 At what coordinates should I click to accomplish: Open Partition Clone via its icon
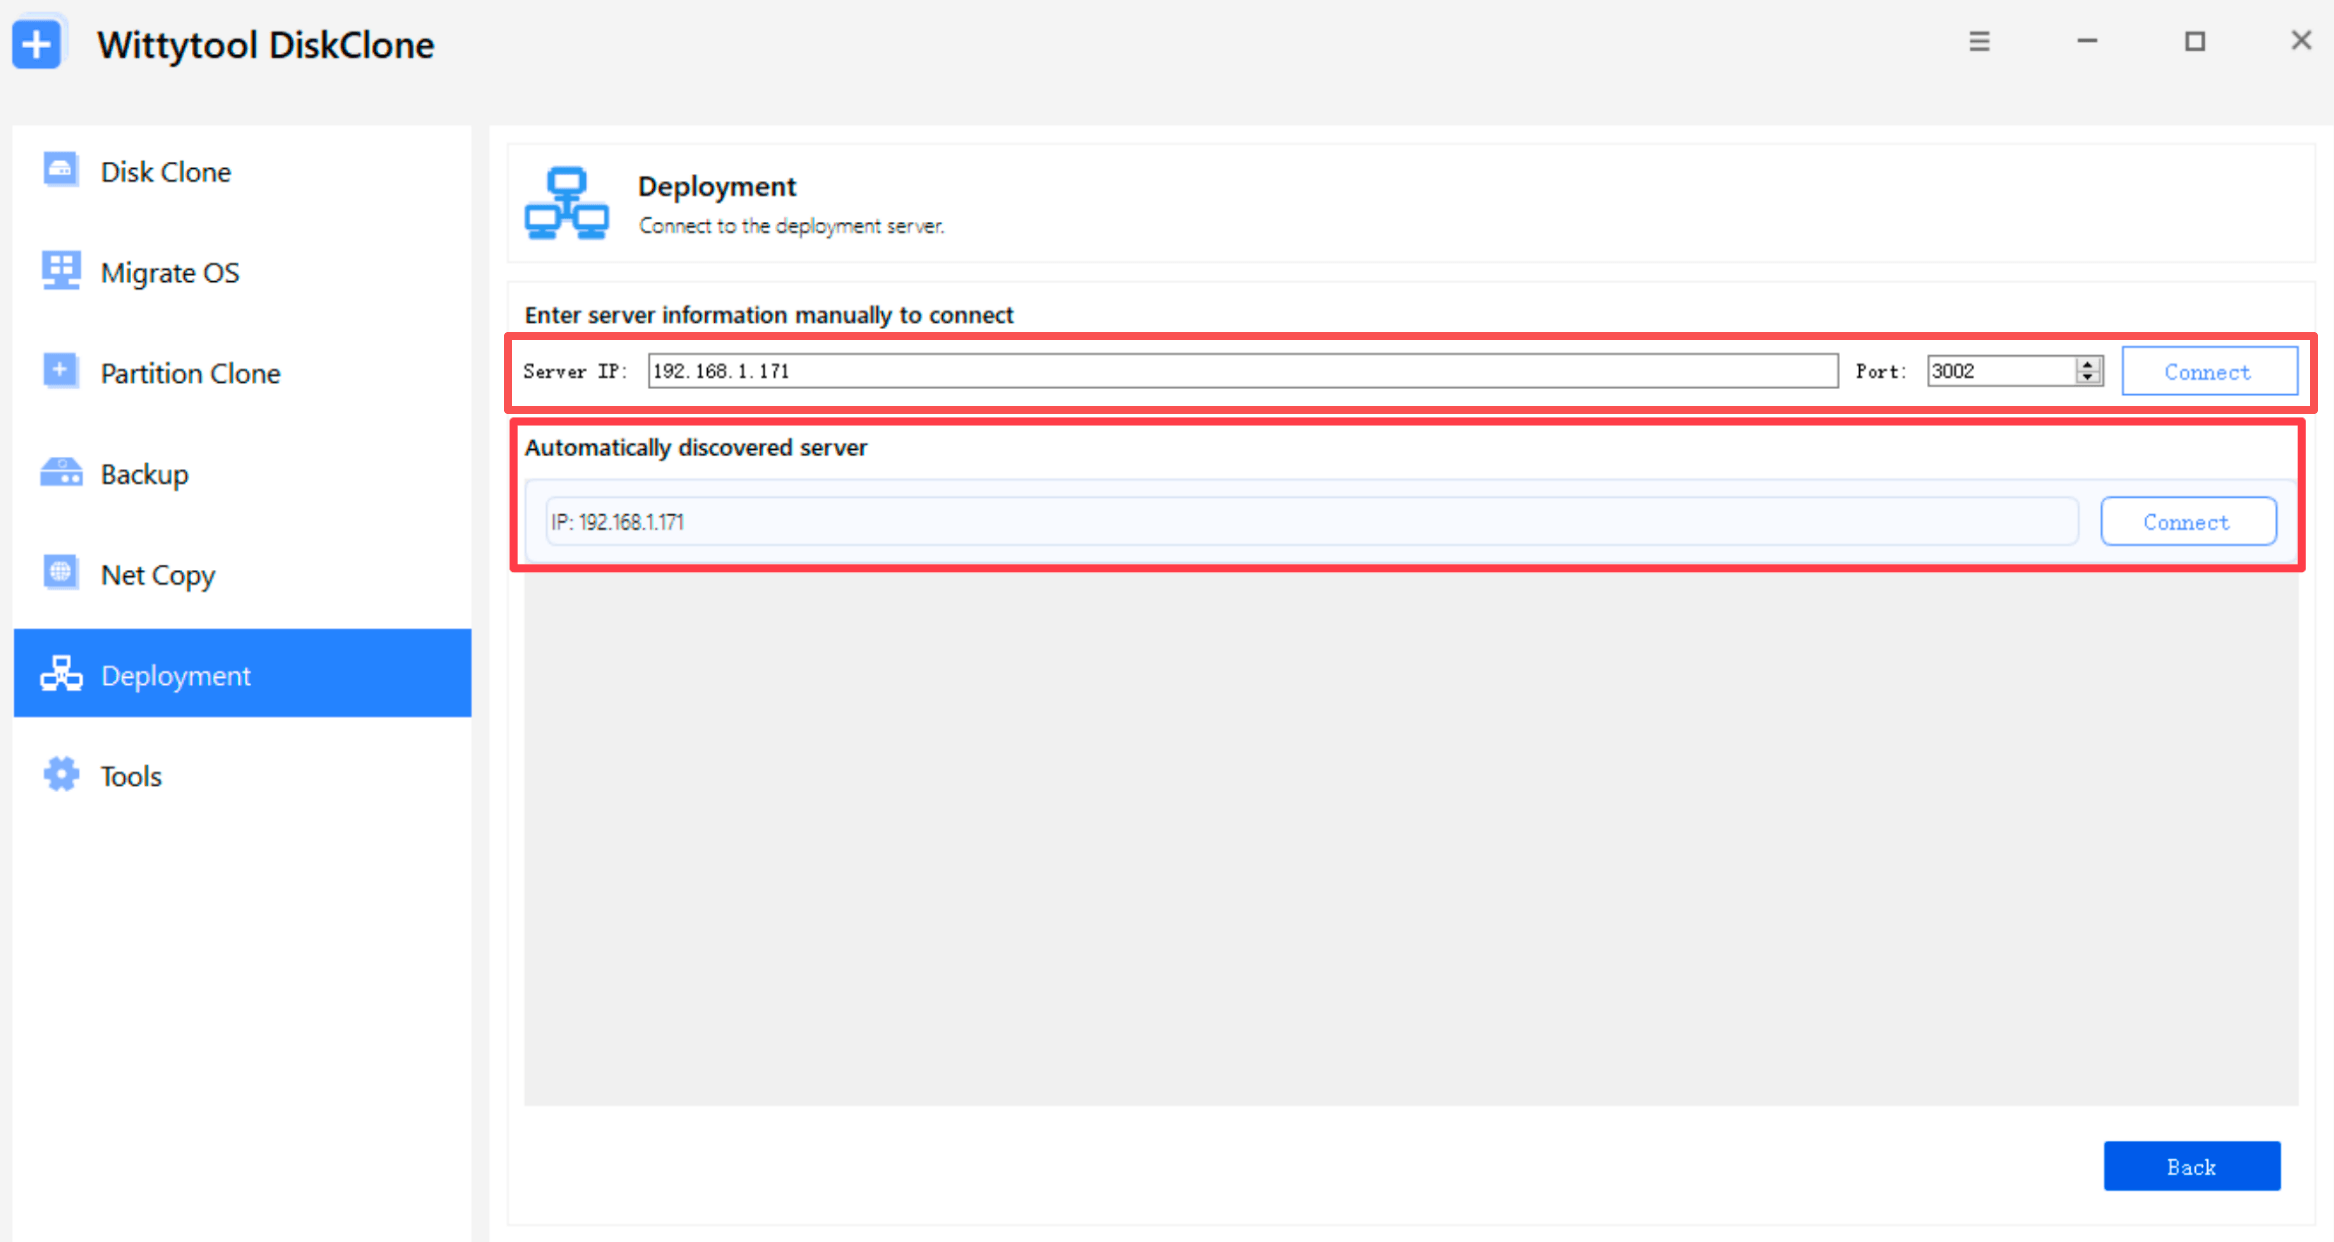pyautogui.click(x=60, y=371)
